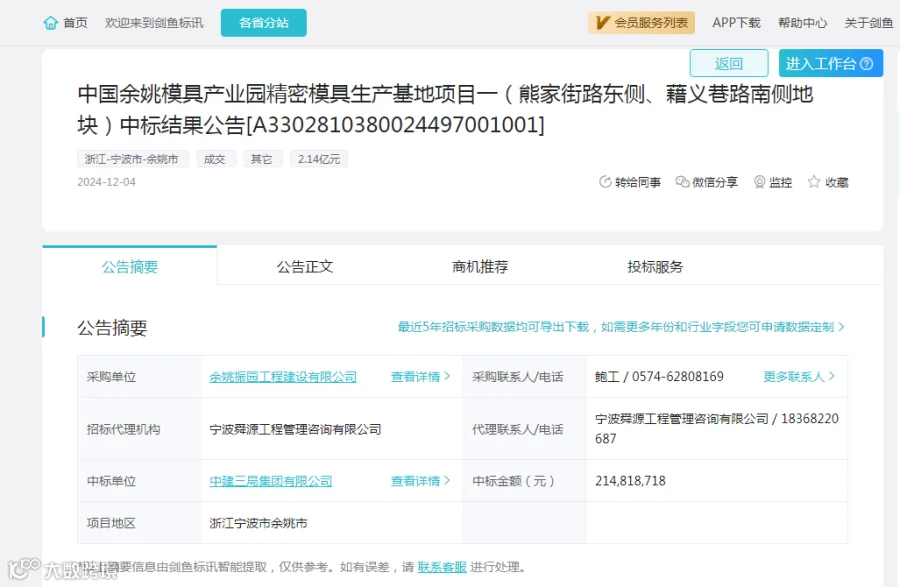Open APP下载 link

click(736, 23)
